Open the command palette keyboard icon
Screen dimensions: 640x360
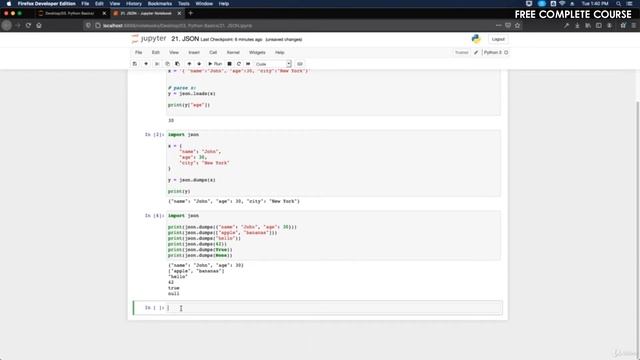point(300,64)
